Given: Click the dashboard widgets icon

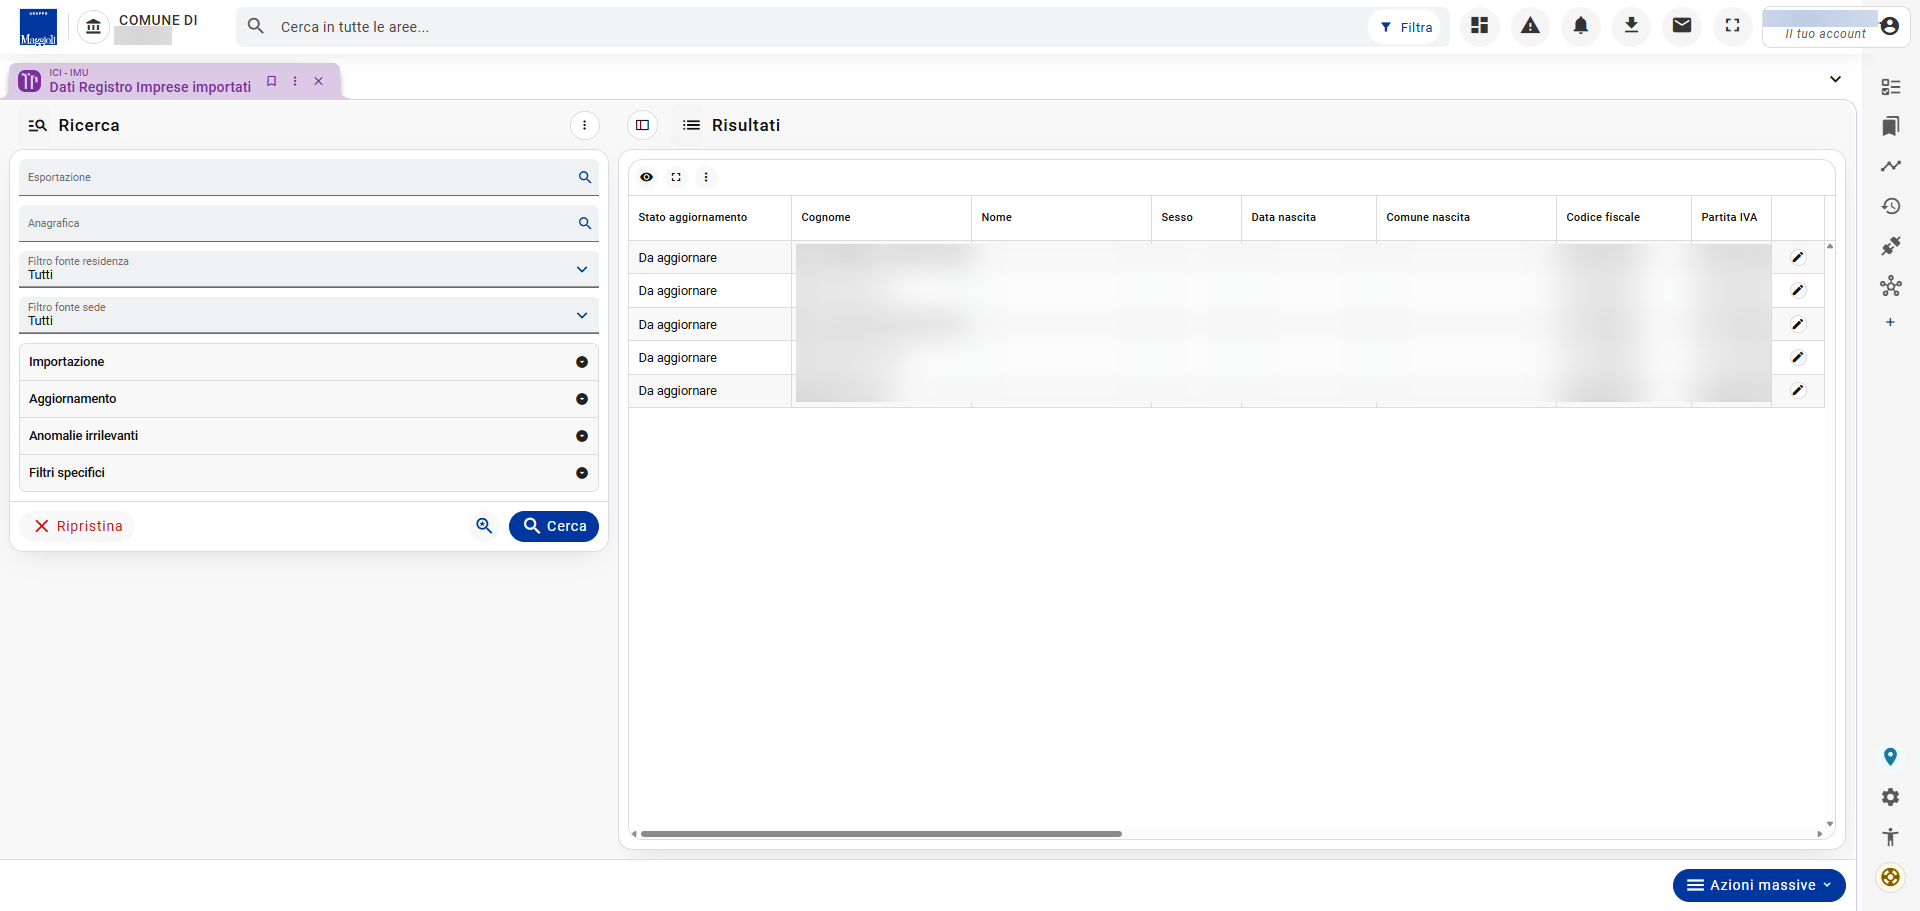Looking at the screenshot, I should (x=1480, y=26).
